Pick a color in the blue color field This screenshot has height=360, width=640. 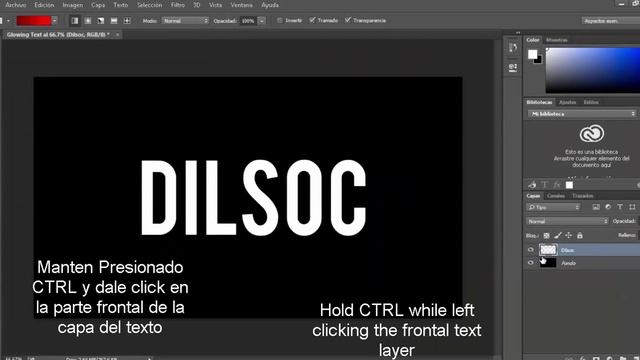593,70
